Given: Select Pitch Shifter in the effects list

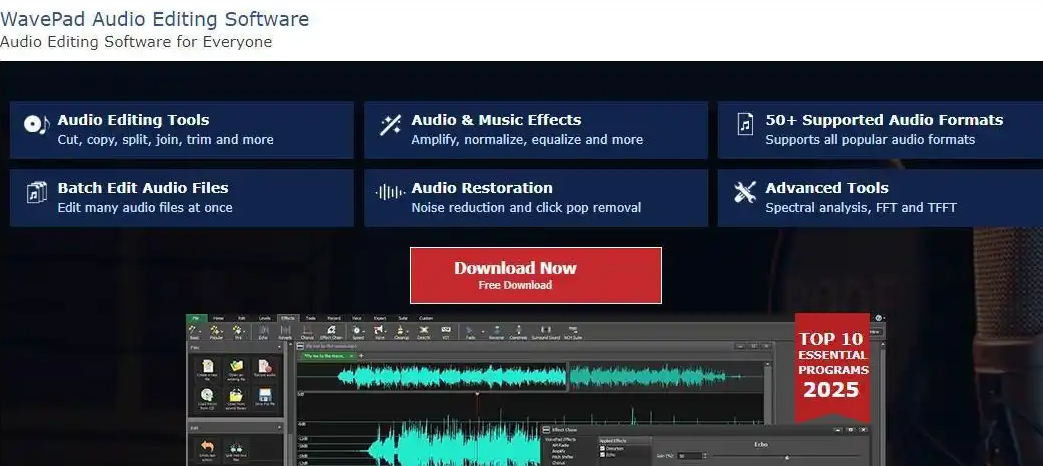Looking at the screenshot, I should [562, 457].
